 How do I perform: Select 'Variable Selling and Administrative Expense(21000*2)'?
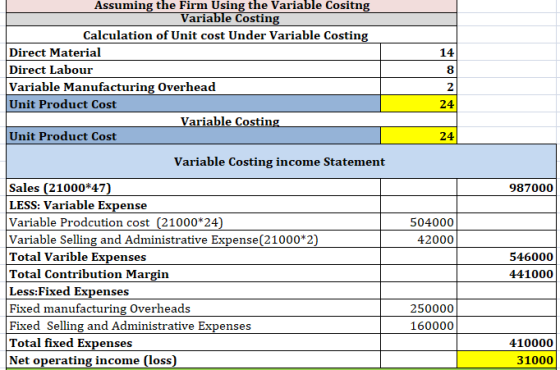(x=193, y=239)
